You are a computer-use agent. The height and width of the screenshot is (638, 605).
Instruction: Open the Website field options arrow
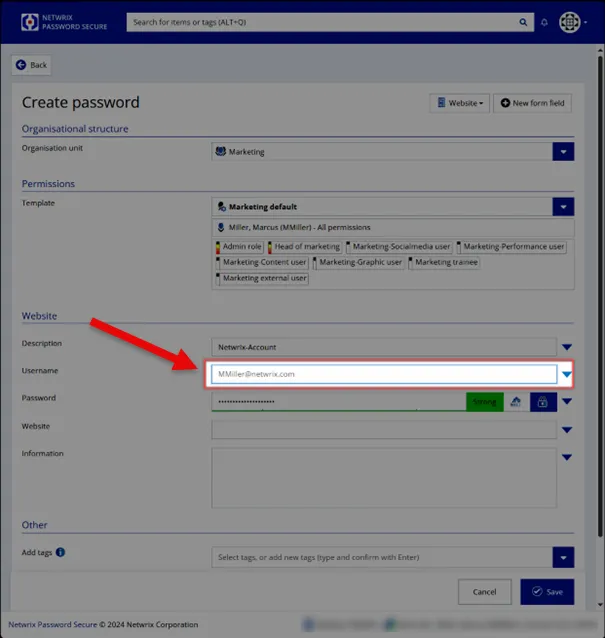pyautogui.click(x=567, y=430)
